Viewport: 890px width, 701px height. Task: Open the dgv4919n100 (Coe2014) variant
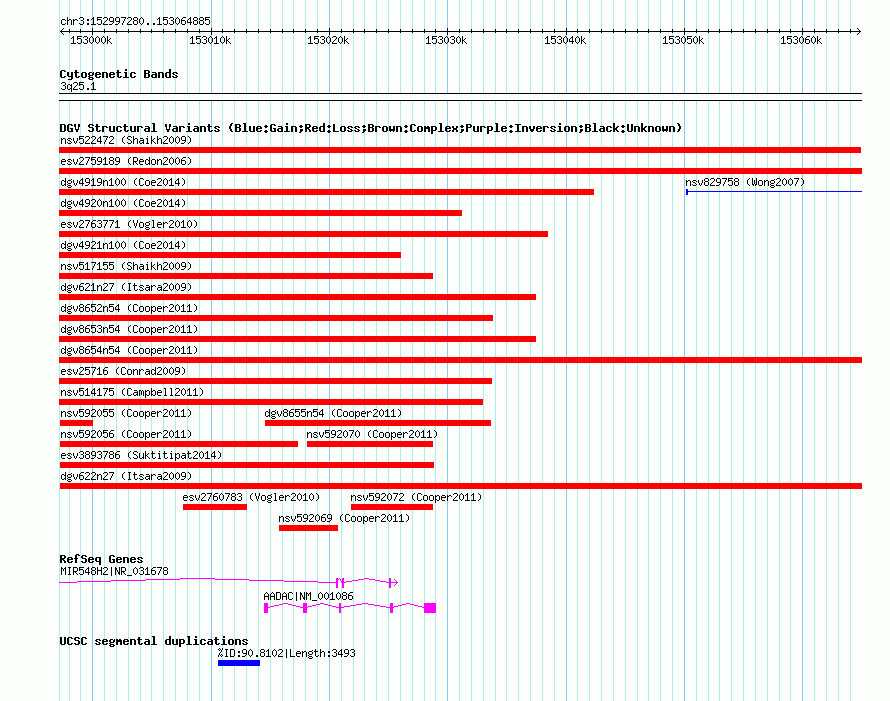(326, 192)
